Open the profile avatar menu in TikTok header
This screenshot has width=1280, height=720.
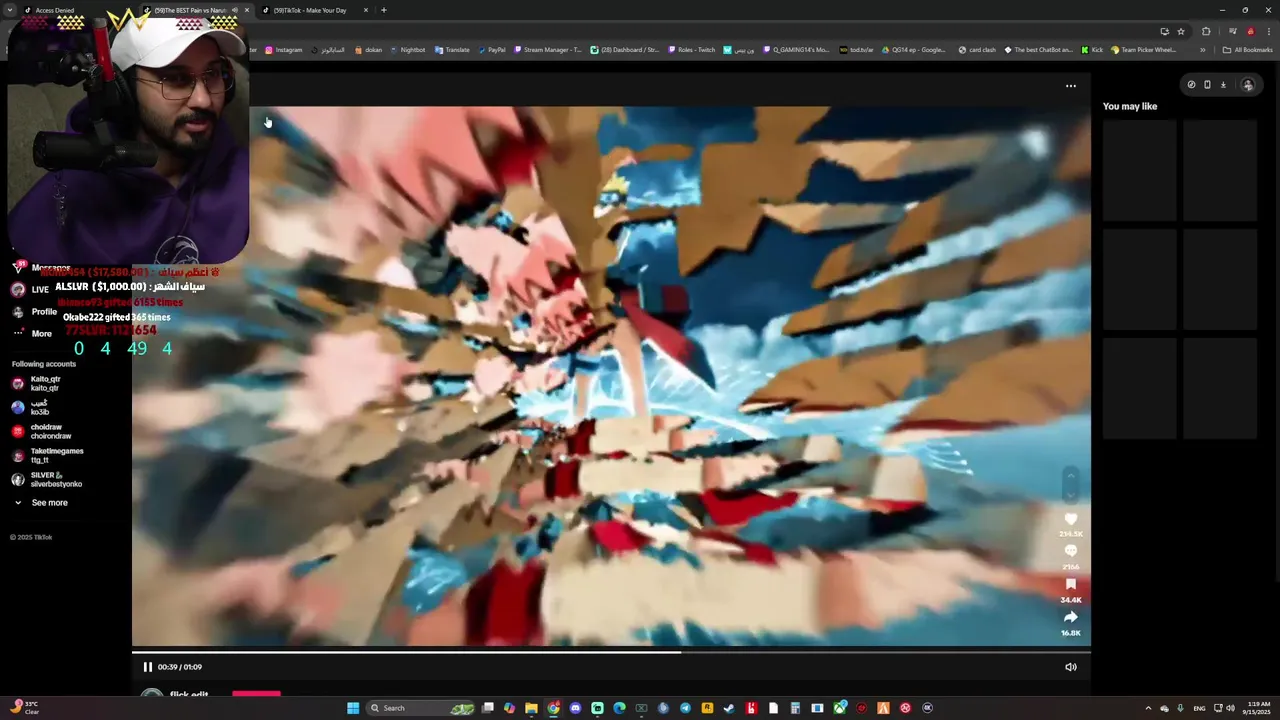(1247, 85)
